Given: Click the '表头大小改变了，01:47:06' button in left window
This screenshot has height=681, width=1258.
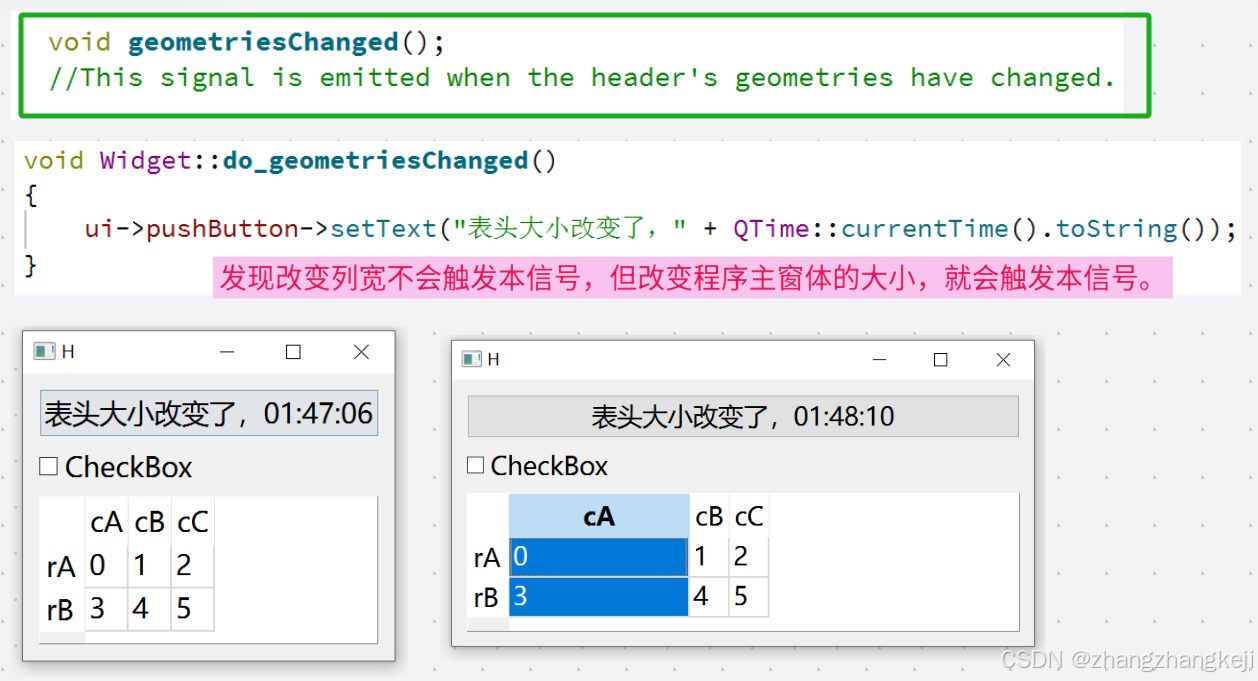Looking at the screenshot, I should click(209, 413).
